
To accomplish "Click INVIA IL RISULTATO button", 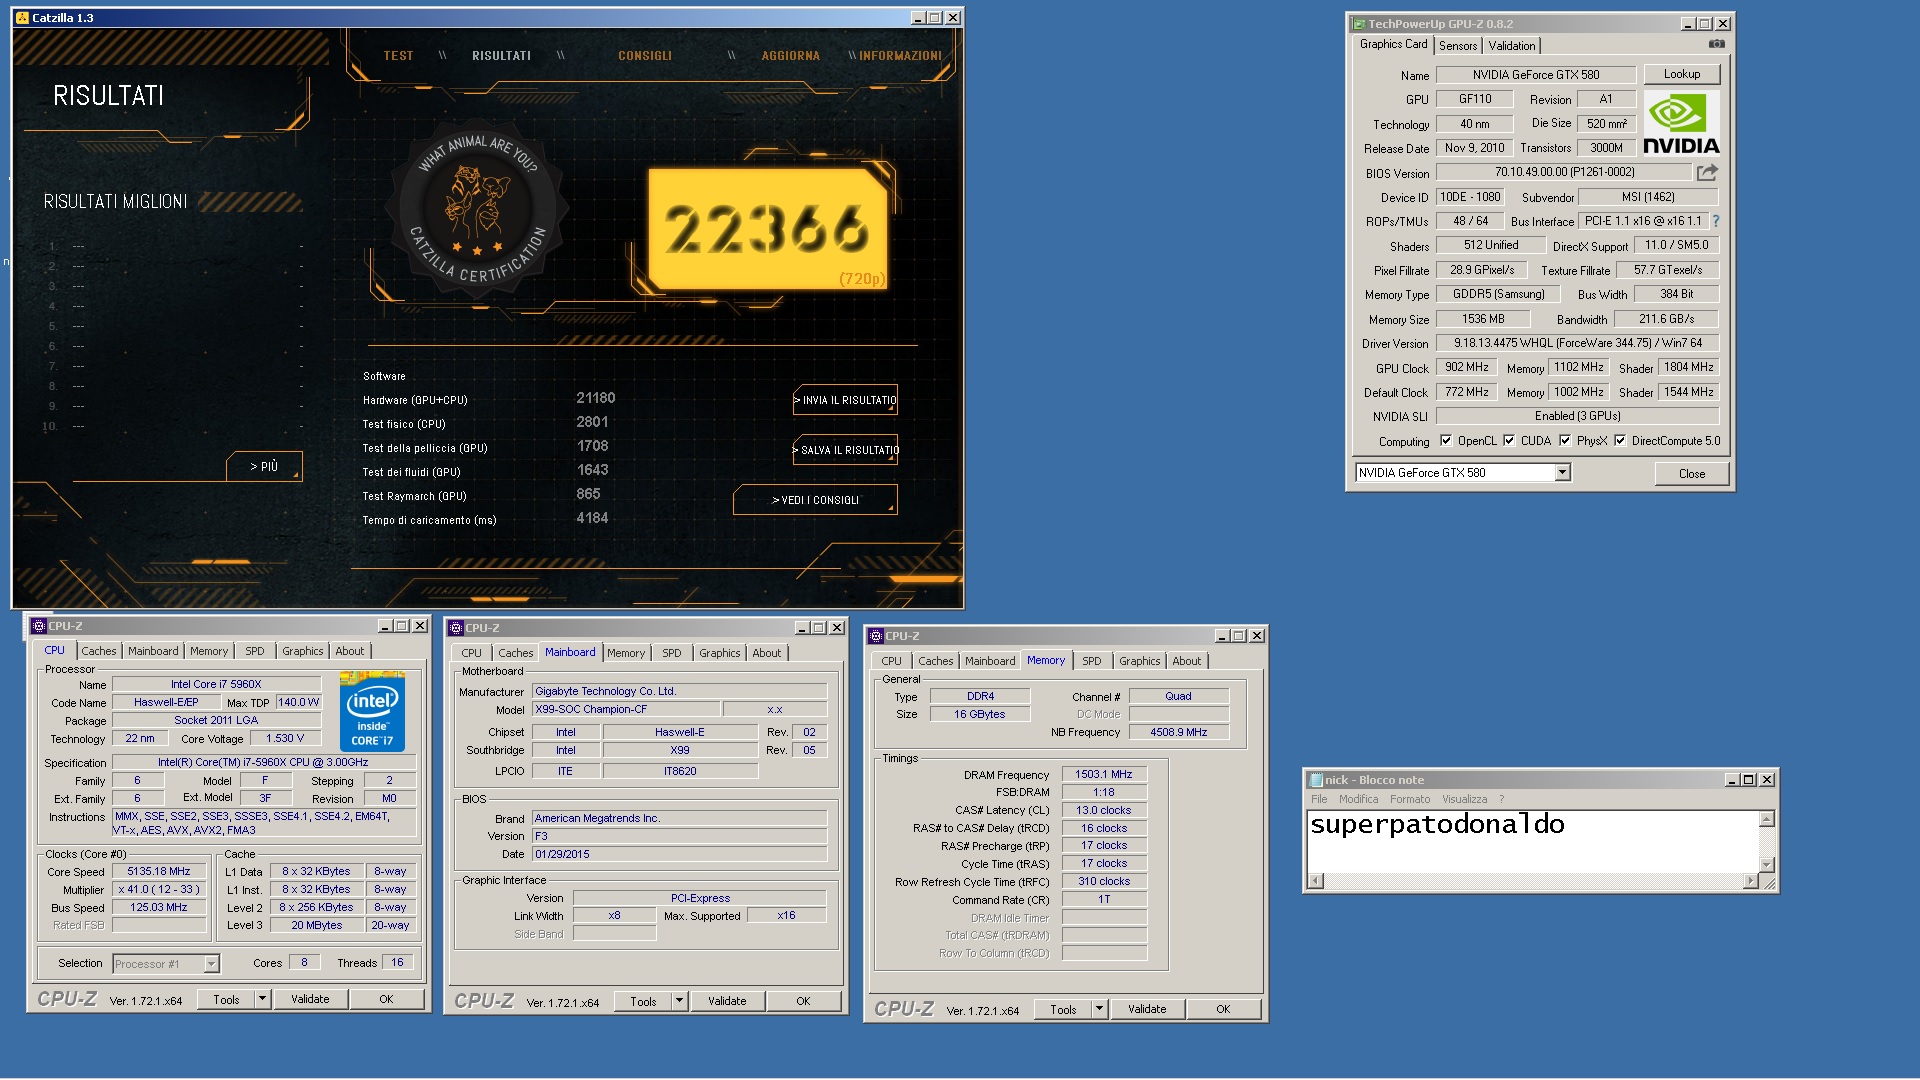I will [845, 400].
